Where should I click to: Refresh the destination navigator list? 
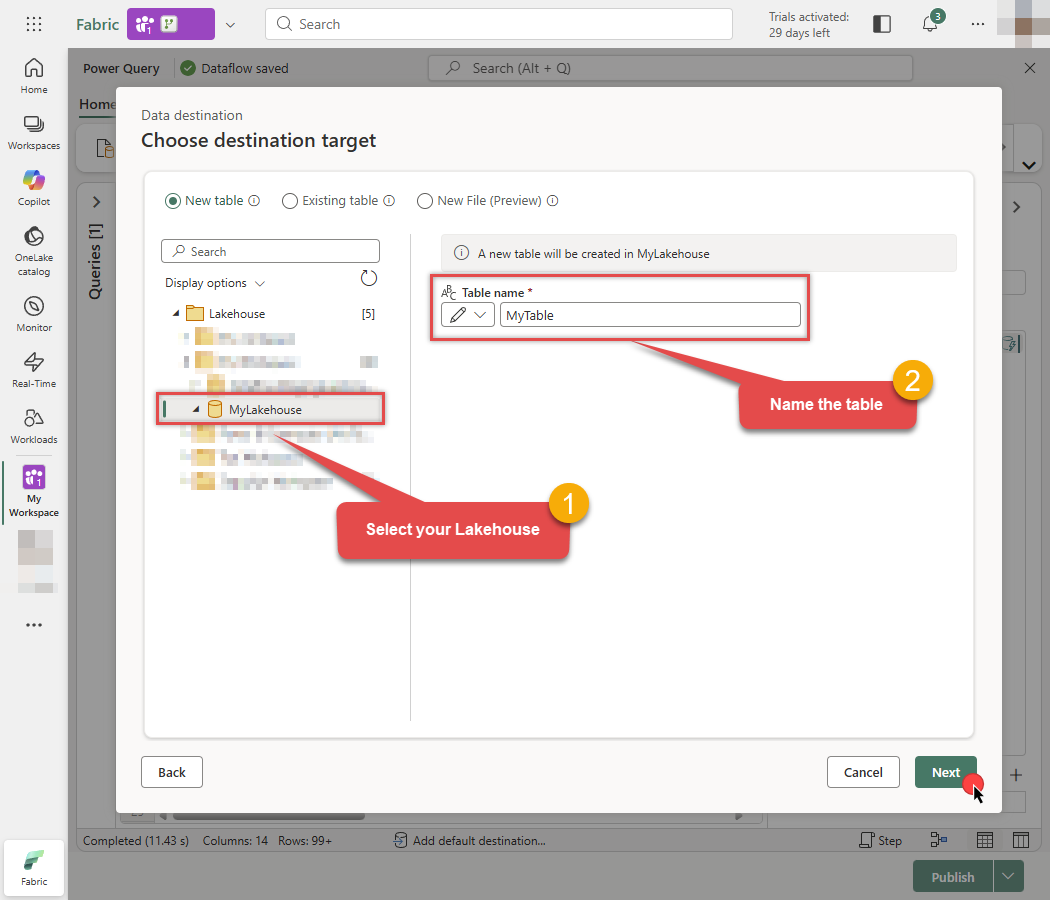(x=369, y=278)
